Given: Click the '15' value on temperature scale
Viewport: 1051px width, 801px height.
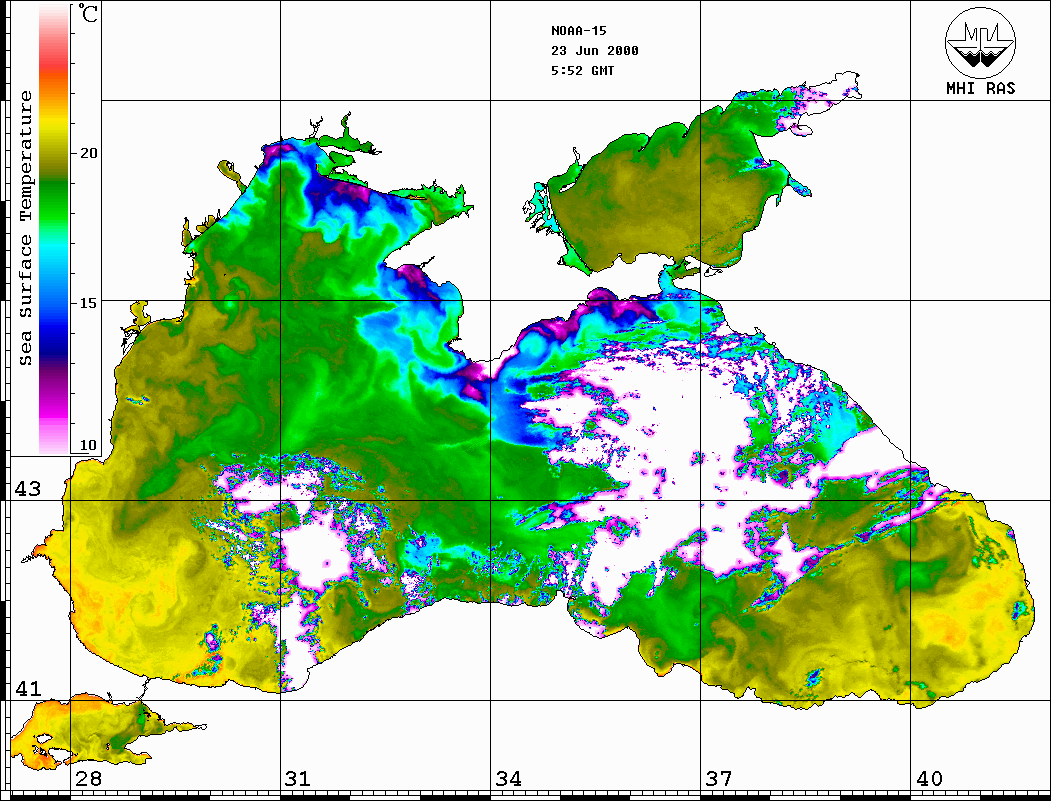Looking at the screenshot, I should coord(88,303).
